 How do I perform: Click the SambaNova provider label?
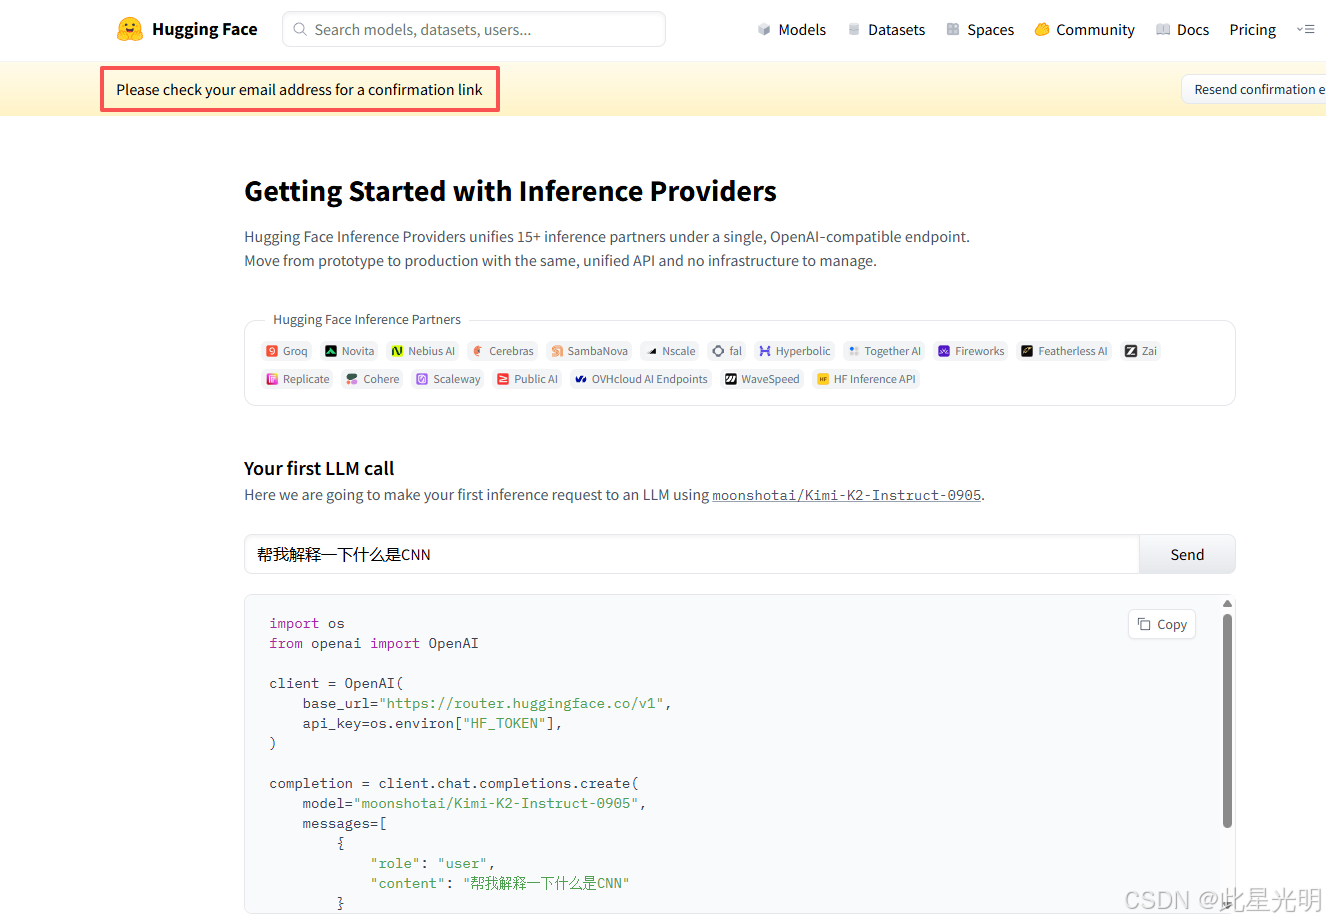coord(598,351)
